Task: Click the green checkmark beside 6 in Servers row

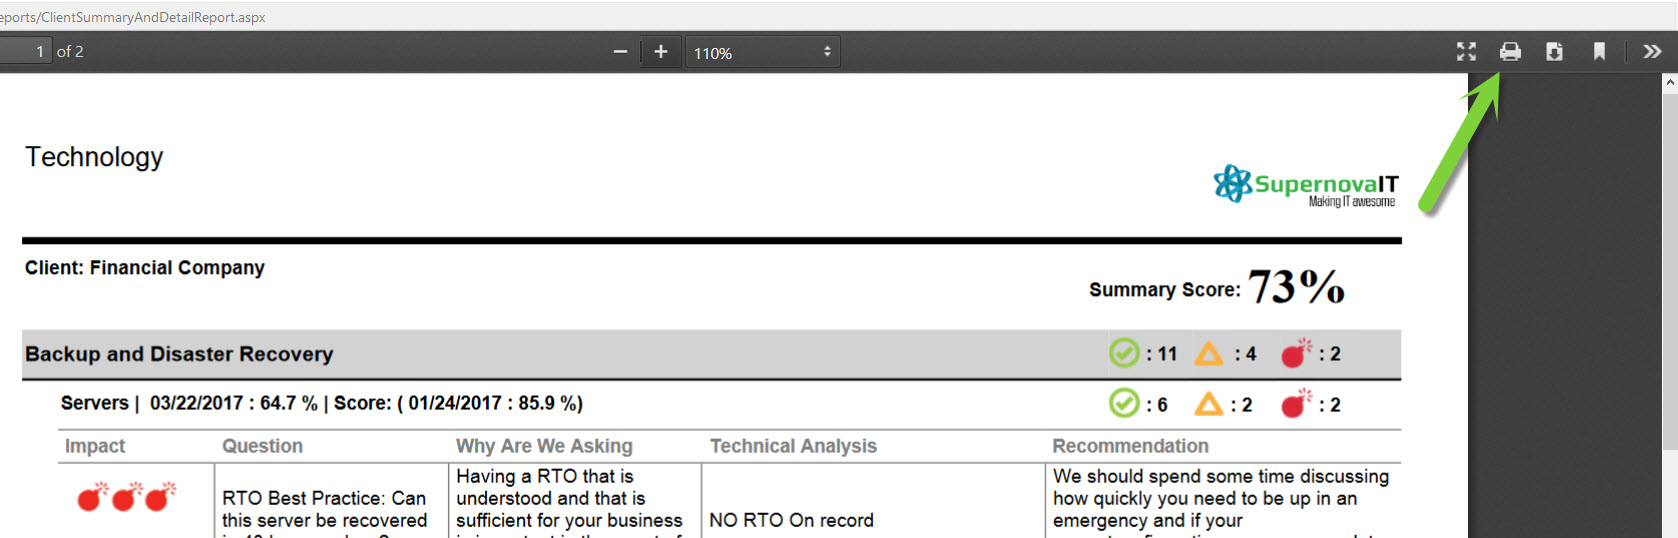Action: (1124, 403)
